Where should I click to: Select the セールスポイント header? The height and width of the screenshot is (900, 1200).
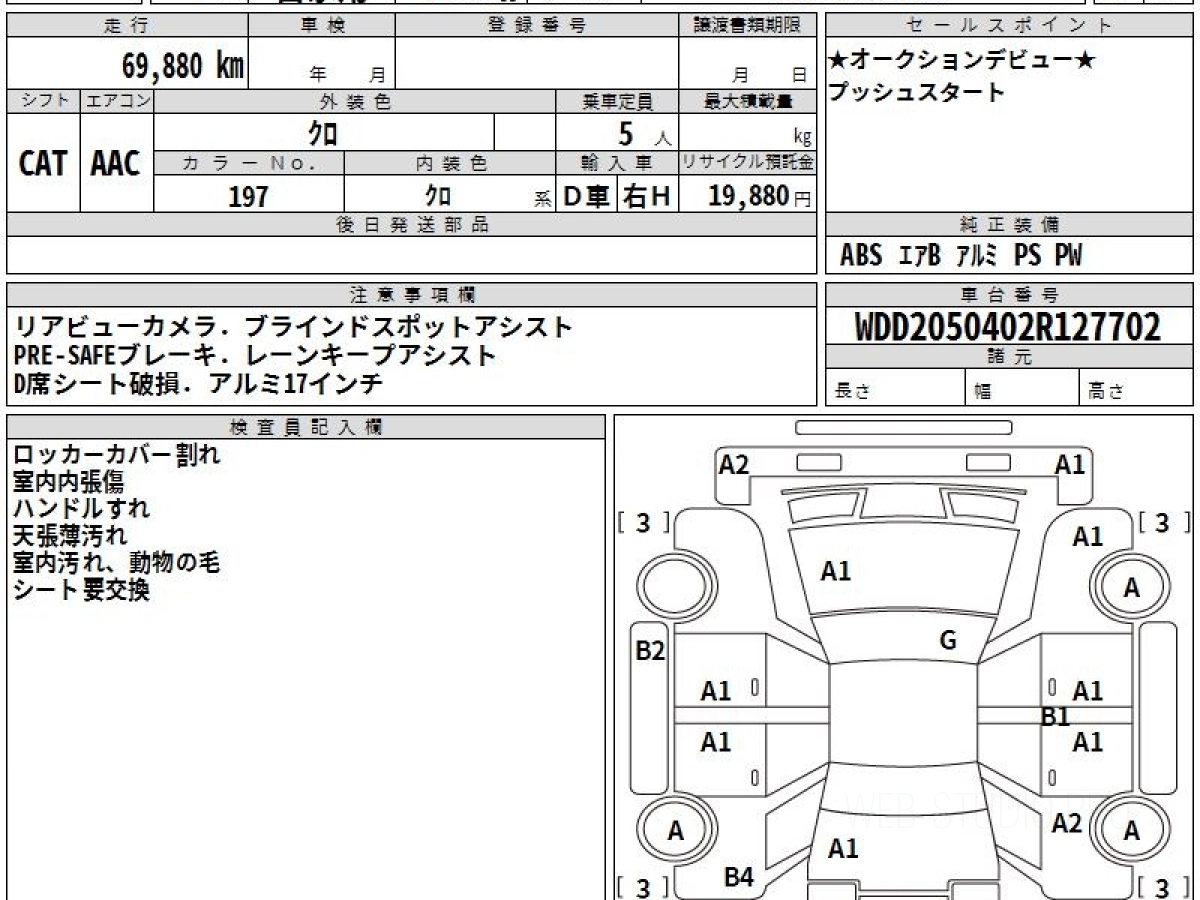click(1009, 25)
